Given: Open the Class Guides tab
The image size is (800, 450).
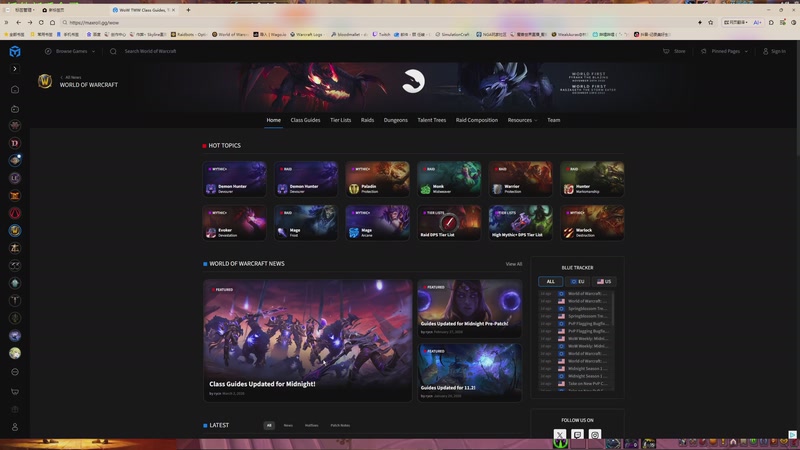Looking at the screenshot, I should pos(305,120).
